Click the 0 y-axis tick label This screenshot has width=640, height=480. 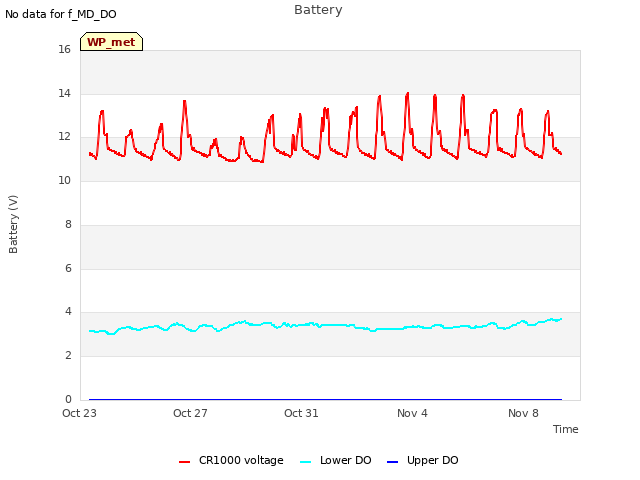pos(68,399)
